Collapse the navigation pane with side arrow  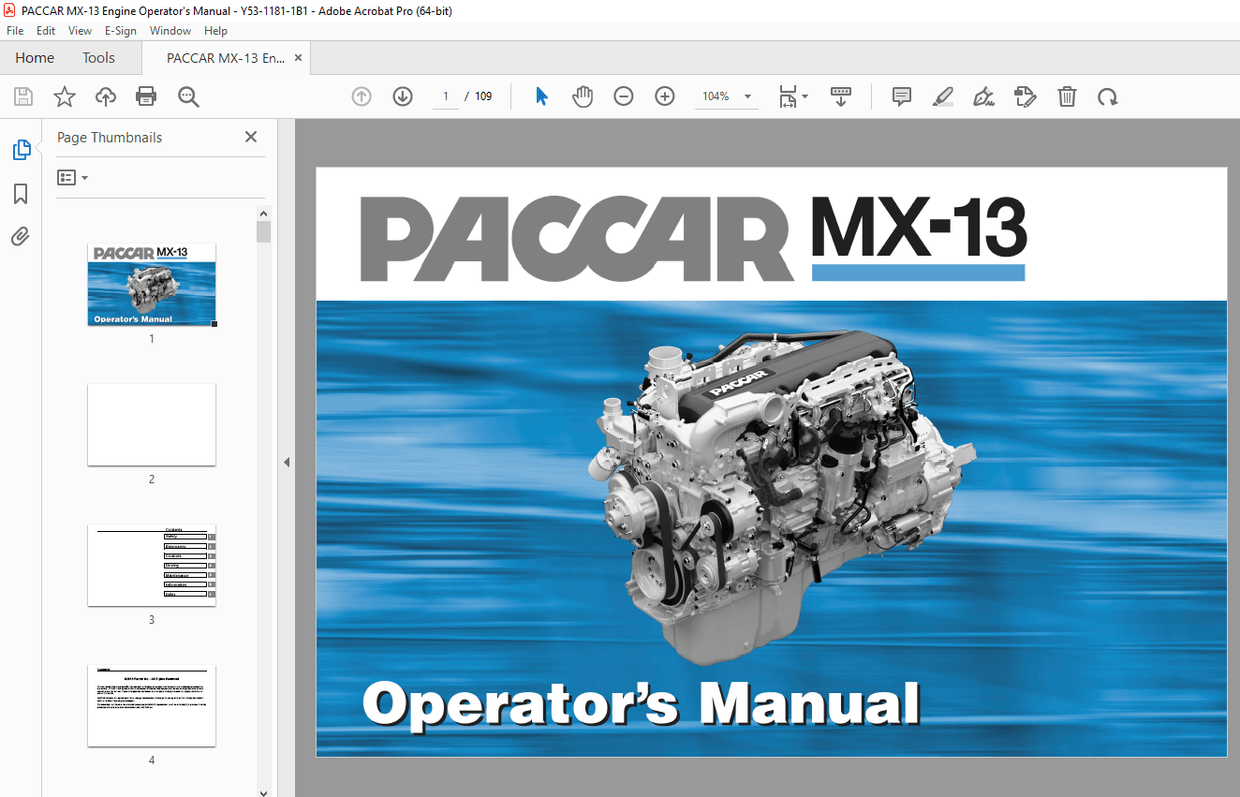pyautogui.click(x=286, y=461)
